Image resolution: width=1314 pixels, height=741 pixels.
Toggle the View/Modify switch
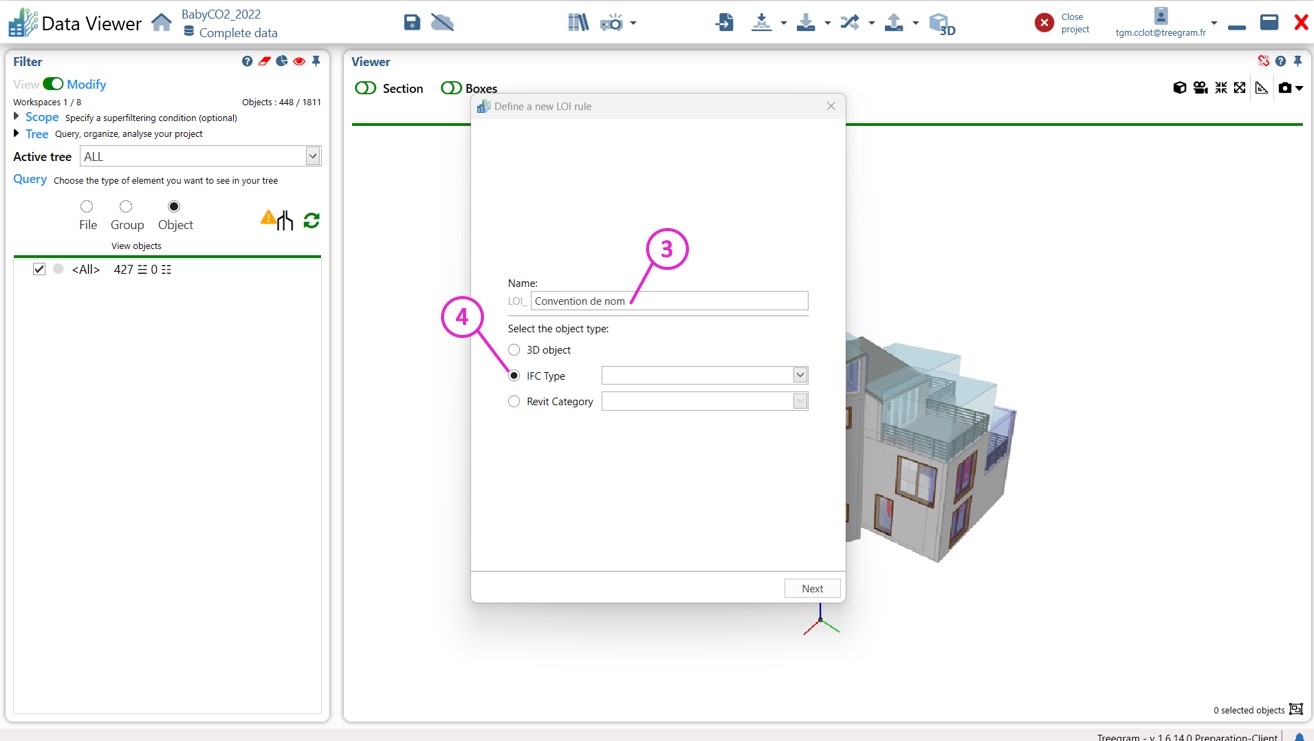[x=53, y=84]
